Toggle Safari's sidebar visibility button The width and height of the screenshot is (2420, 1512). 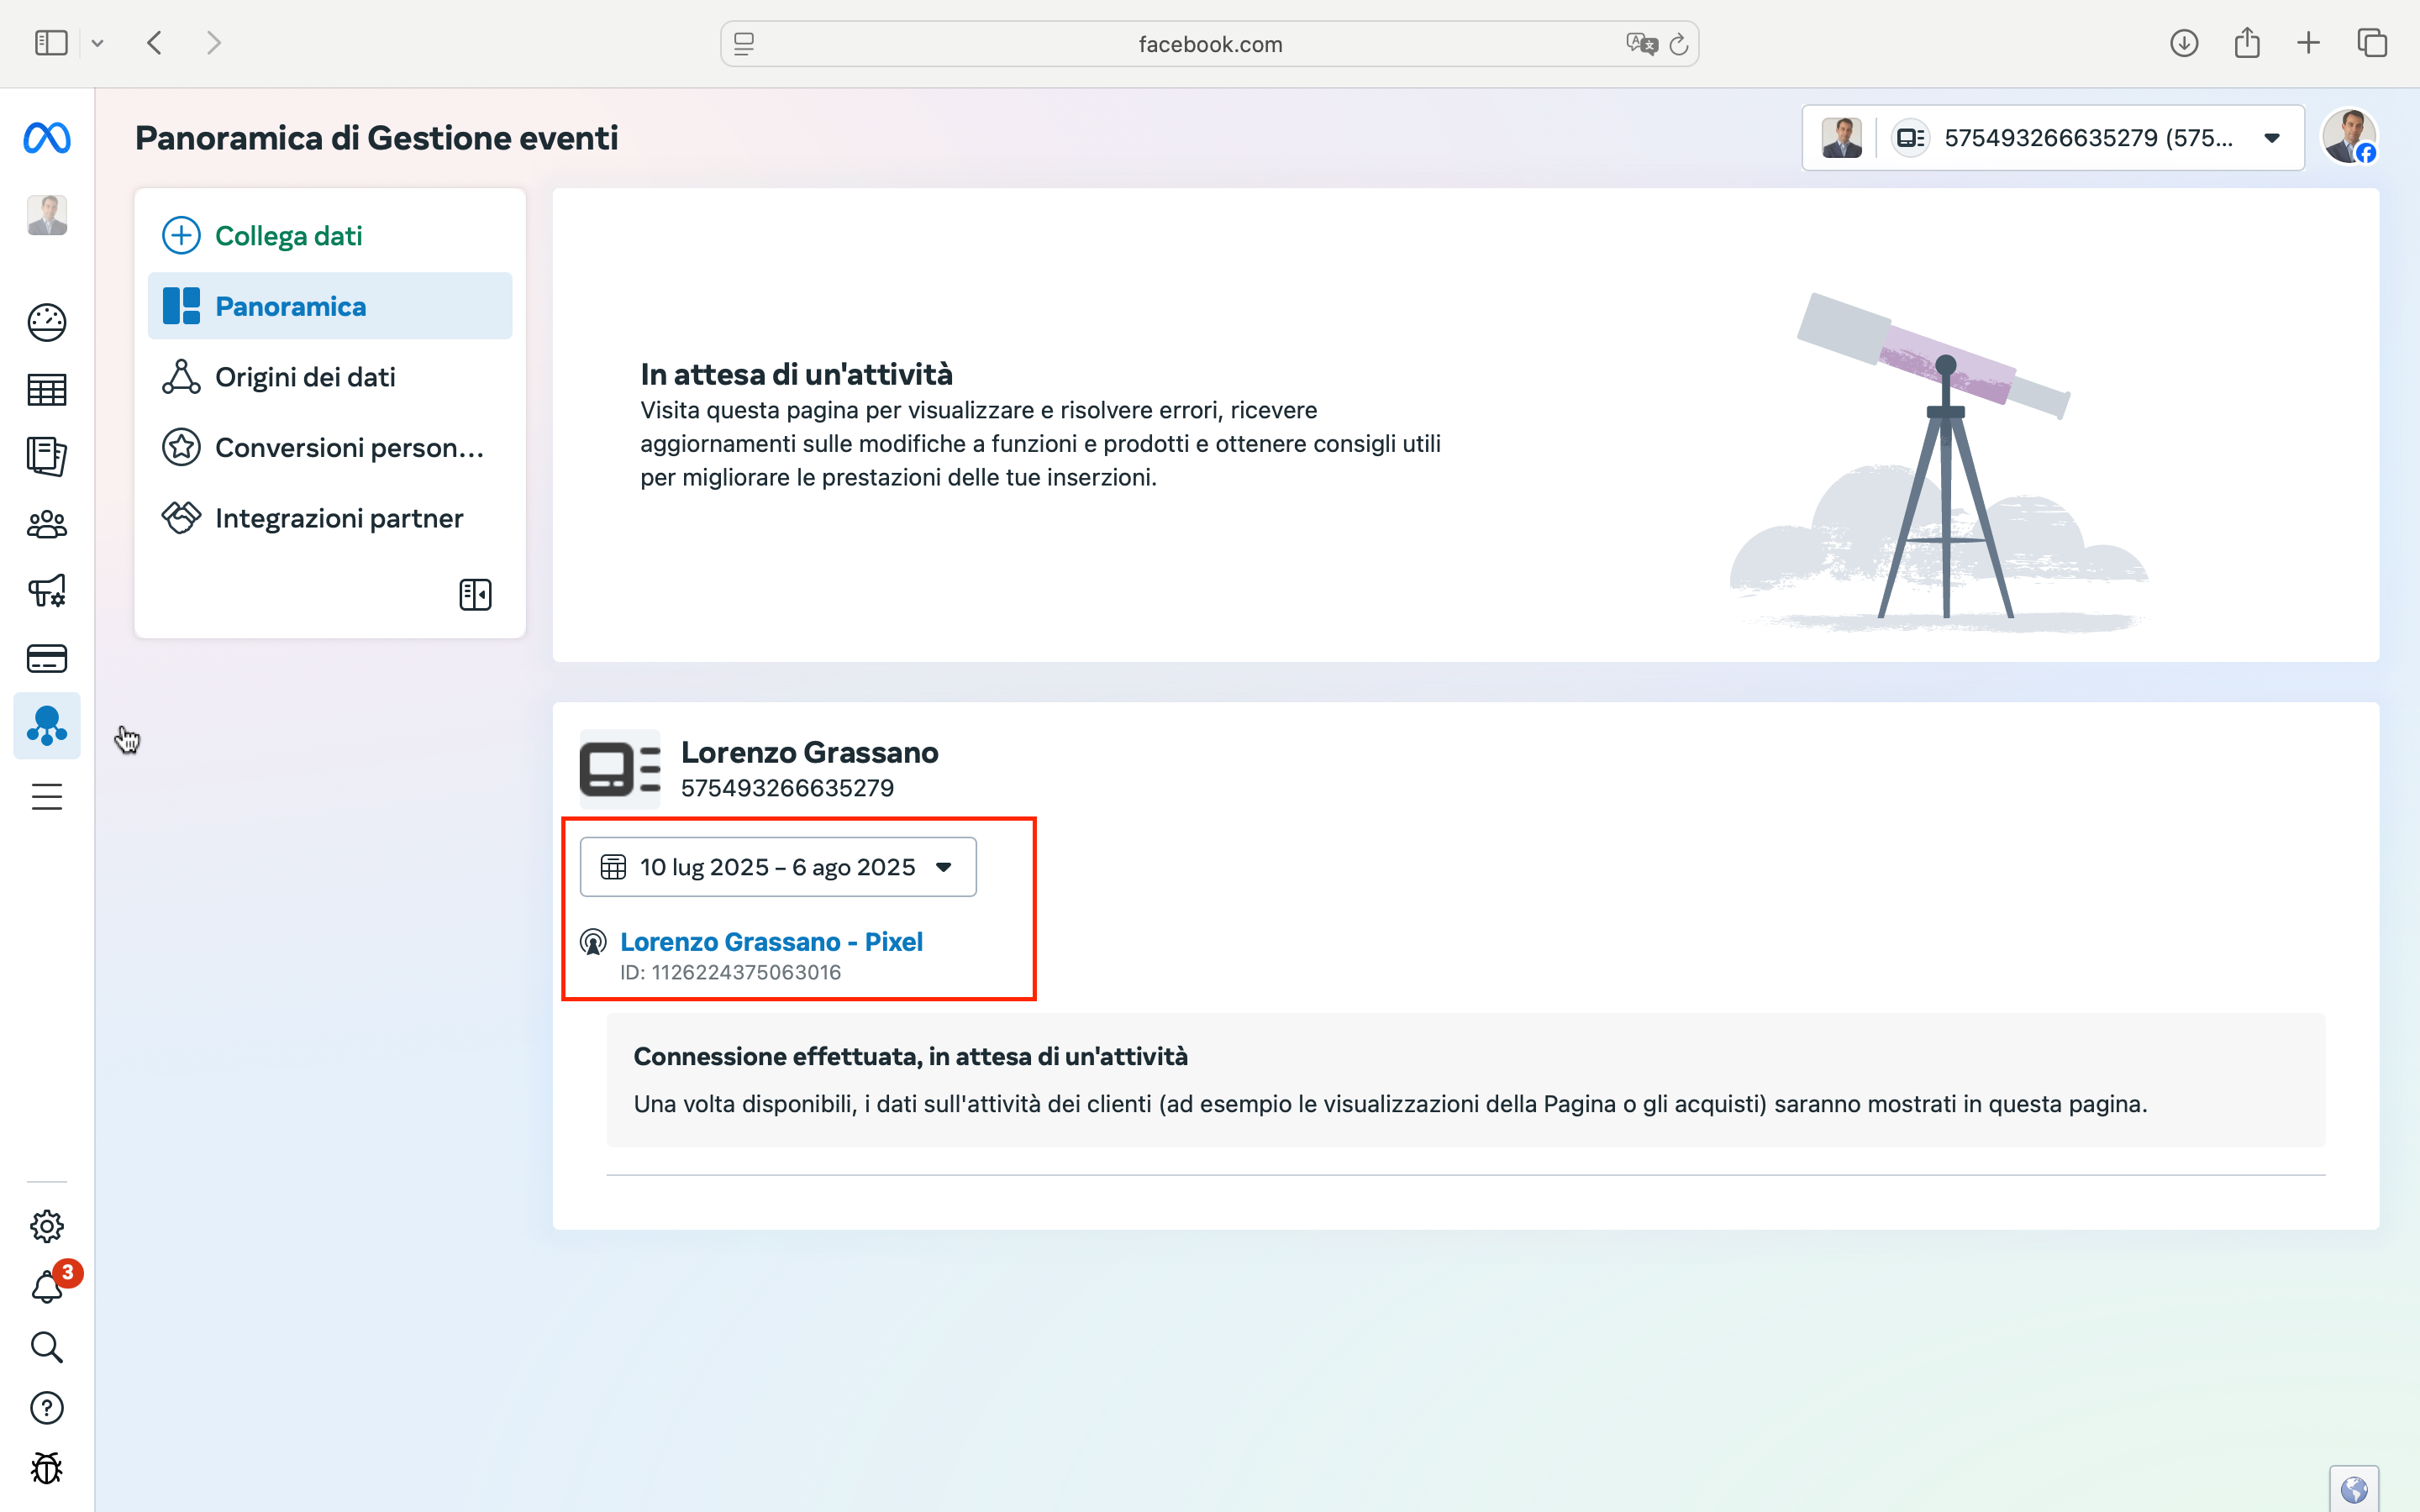click(51, 43)
